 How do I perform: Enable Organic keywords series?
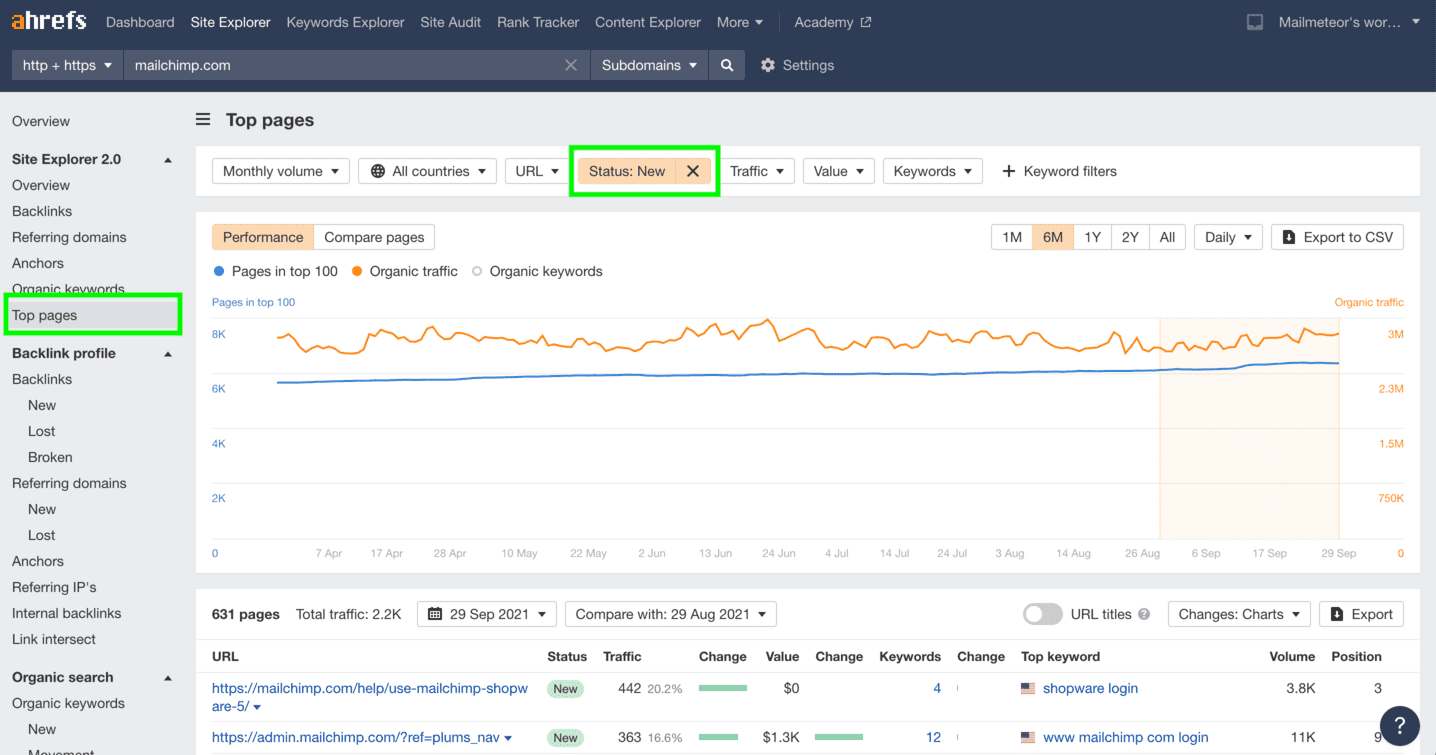pyautogui.click(x=537, y=271)
